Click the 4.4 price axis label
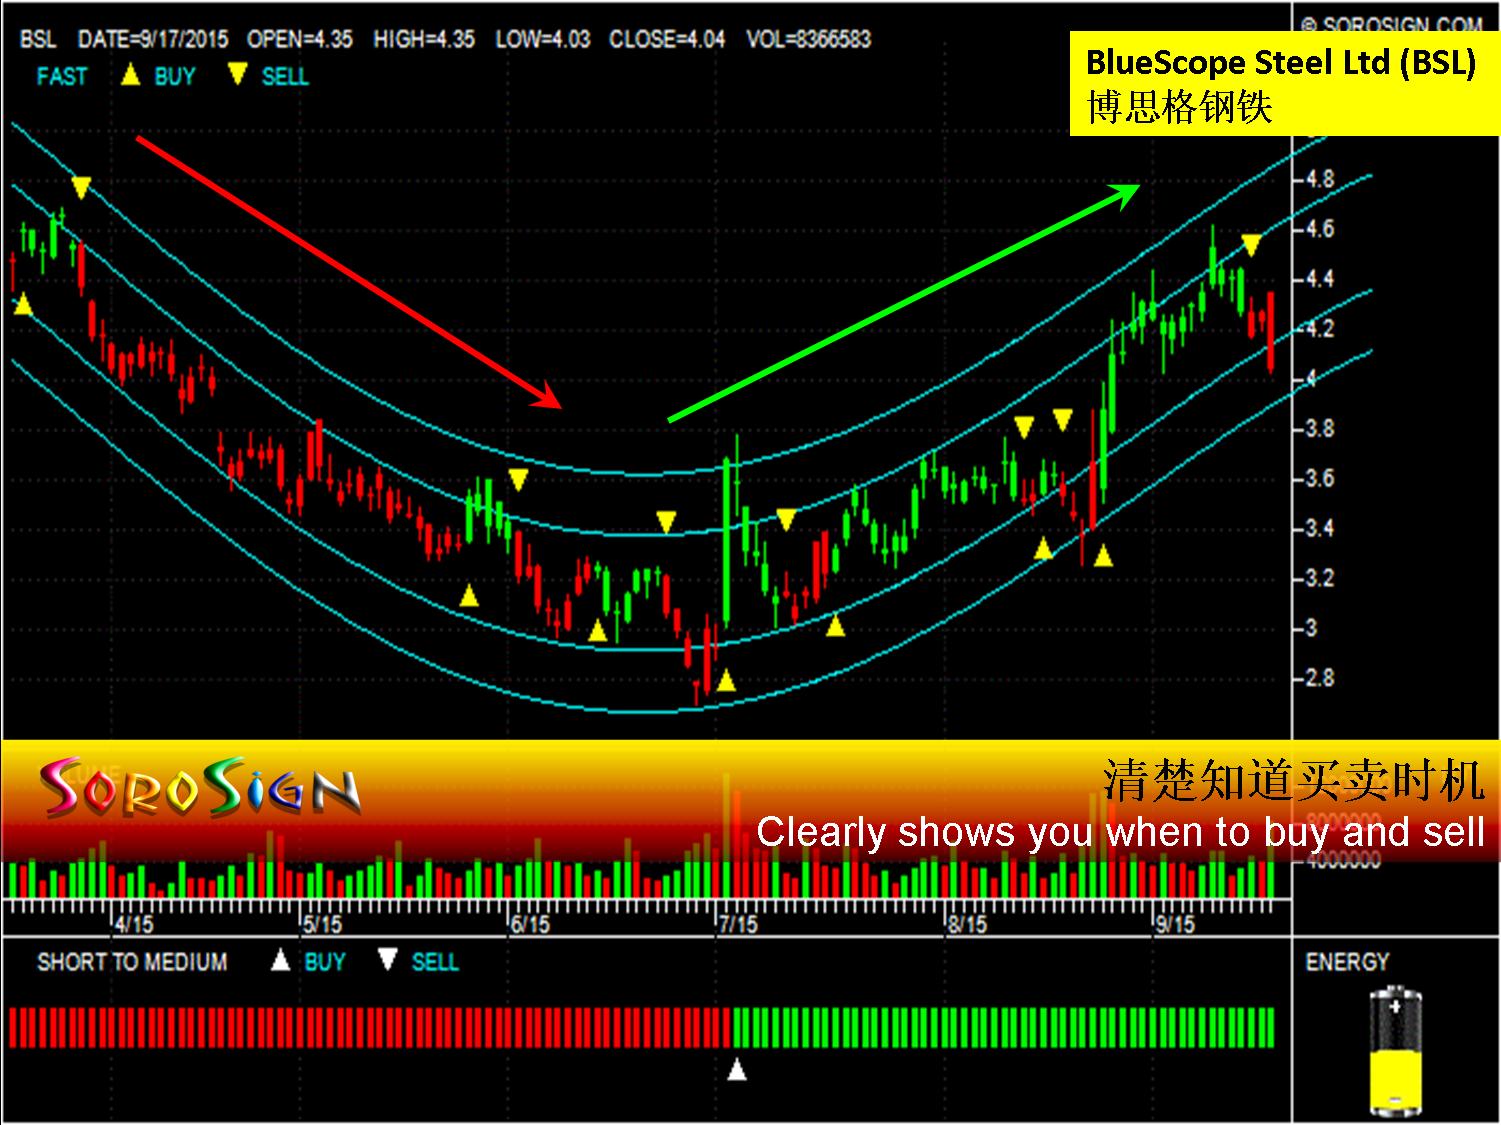1501x1125 pixels. (x=1319, y=279)
